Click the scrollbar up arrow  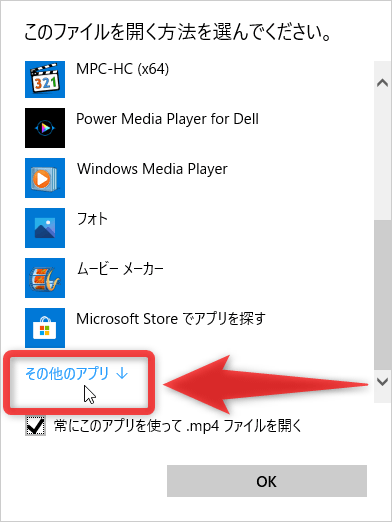(382, 83)
